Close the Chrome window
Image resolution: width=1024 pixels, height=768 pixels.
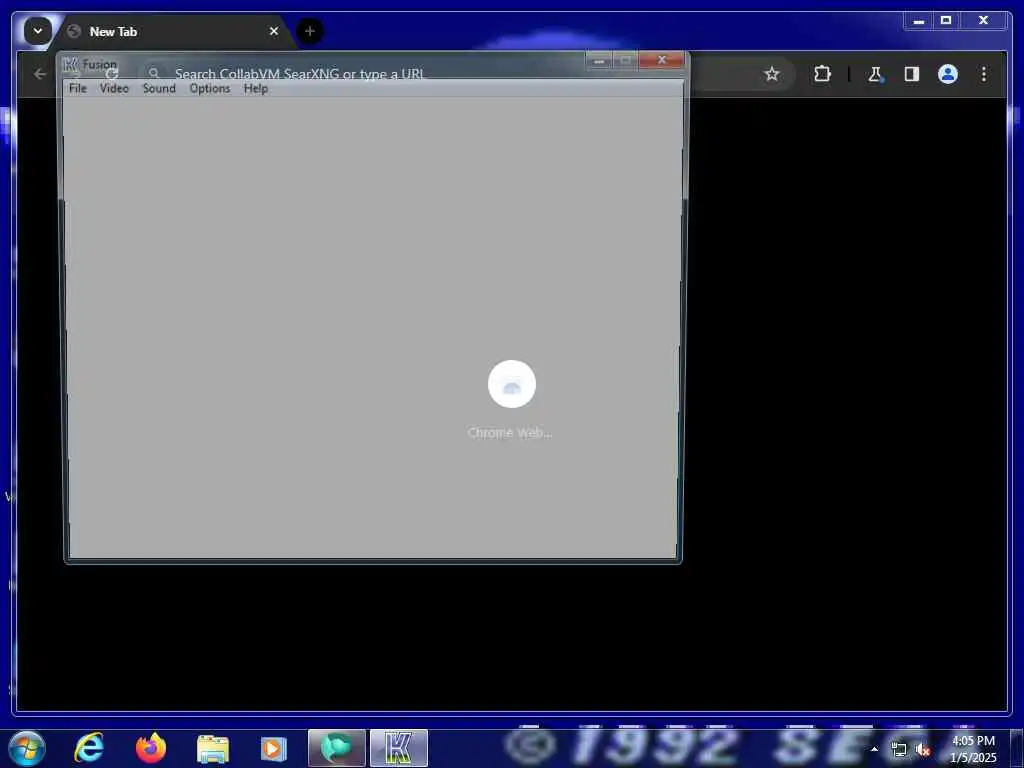tap(984, 21)
